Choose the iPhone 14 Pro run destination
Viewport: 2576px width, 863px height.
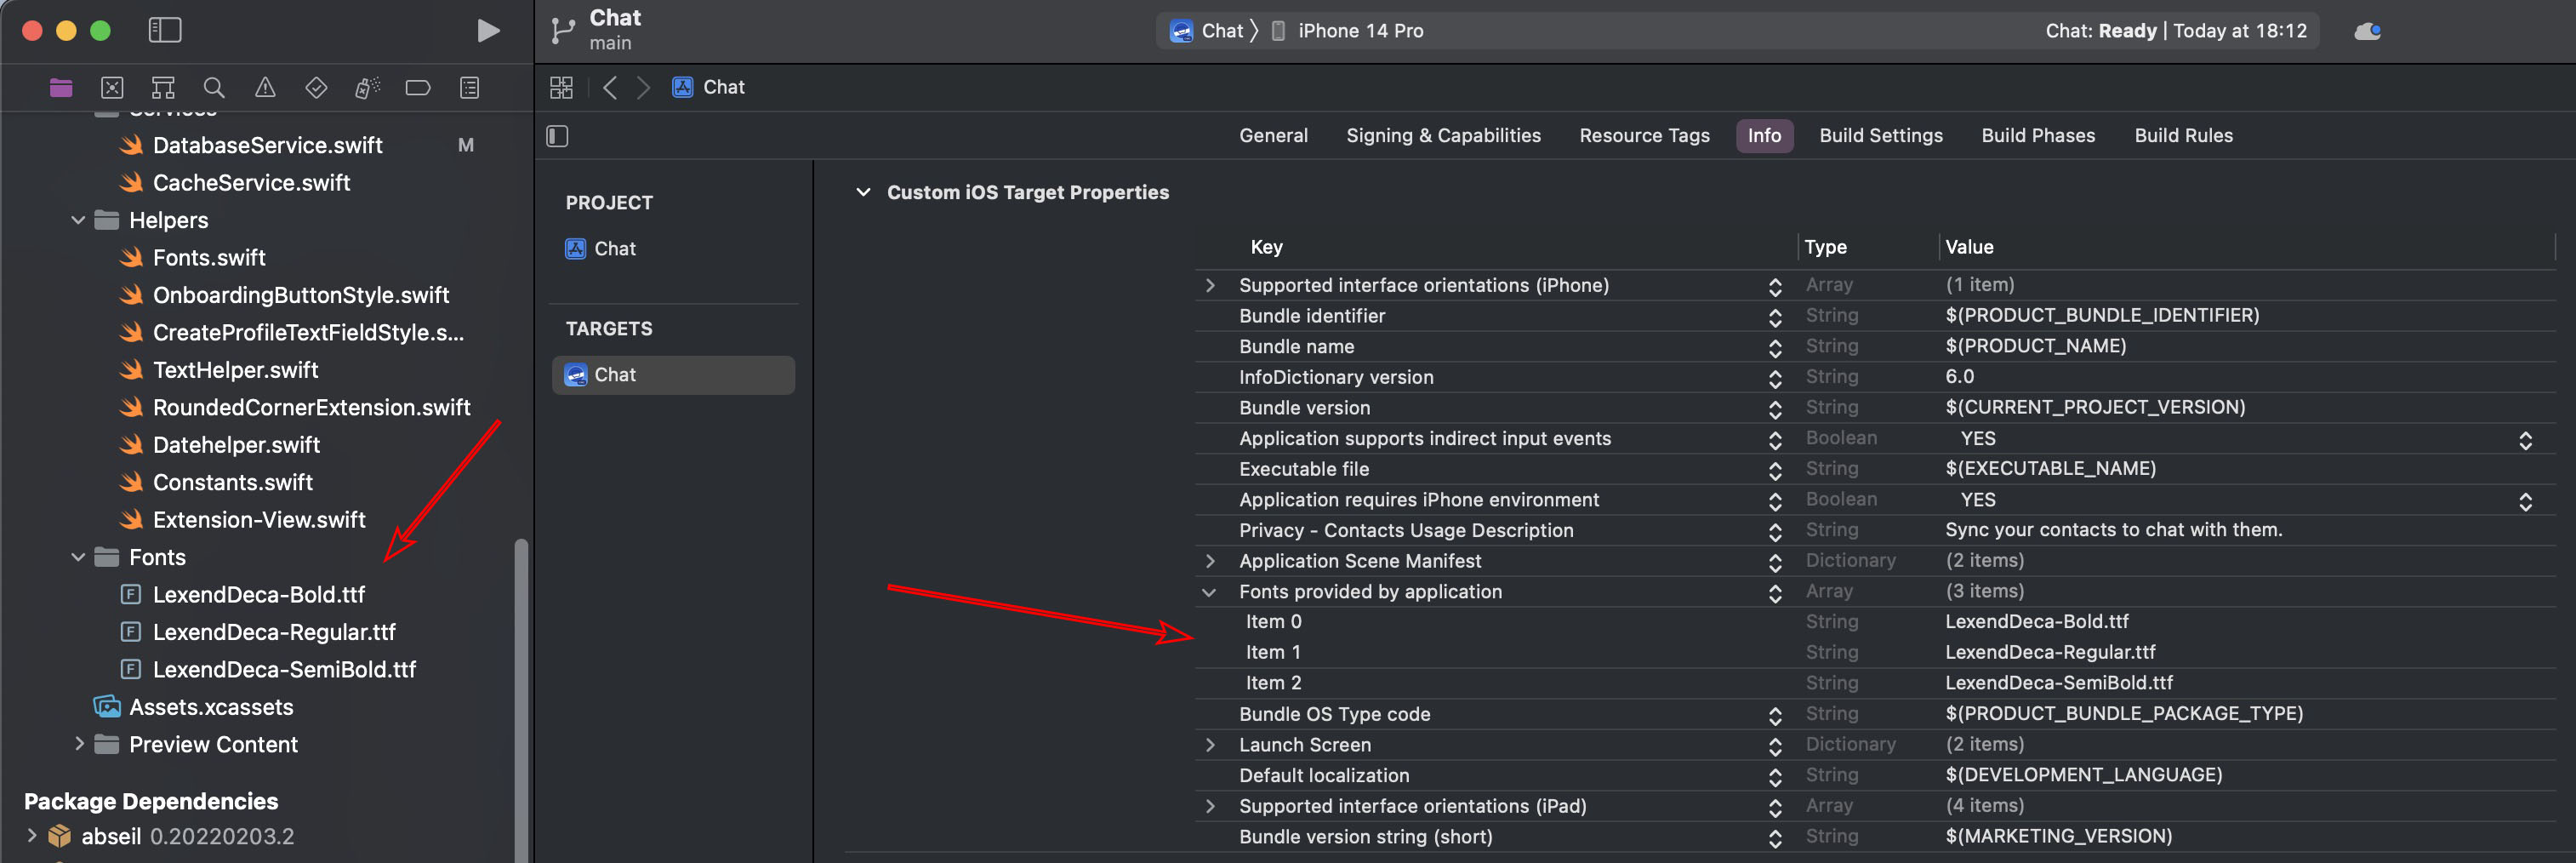(1347, 31)
